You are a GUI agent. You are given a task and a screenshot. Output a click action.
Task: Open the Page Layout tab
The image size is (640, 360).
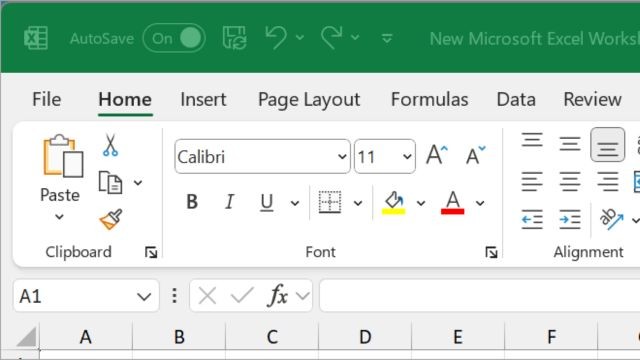(309, 100)
